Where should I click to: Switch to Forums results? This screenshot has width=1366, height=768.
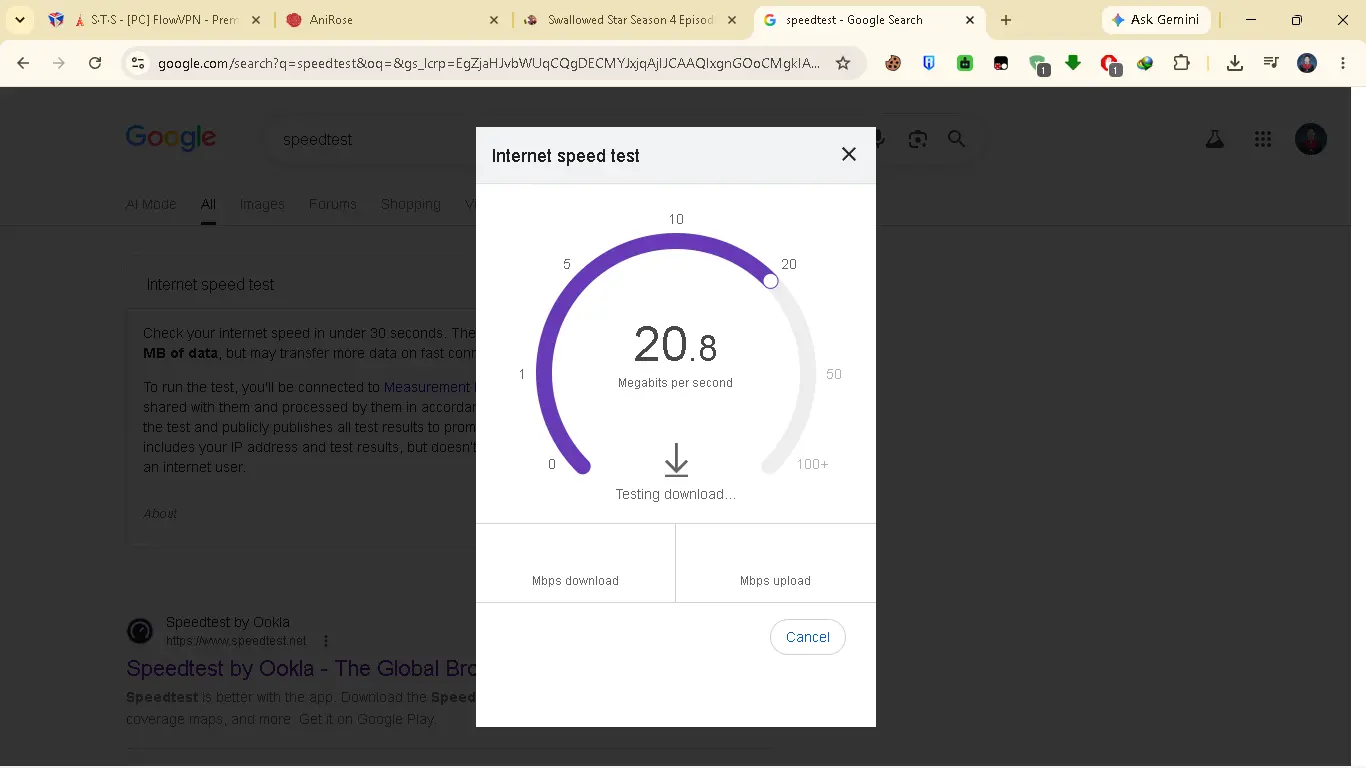click(333, 204)
